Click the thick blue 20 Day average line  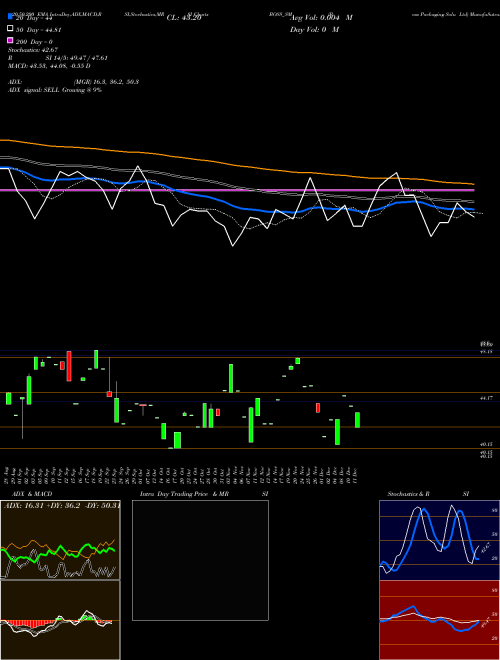(x=237, y=206)
